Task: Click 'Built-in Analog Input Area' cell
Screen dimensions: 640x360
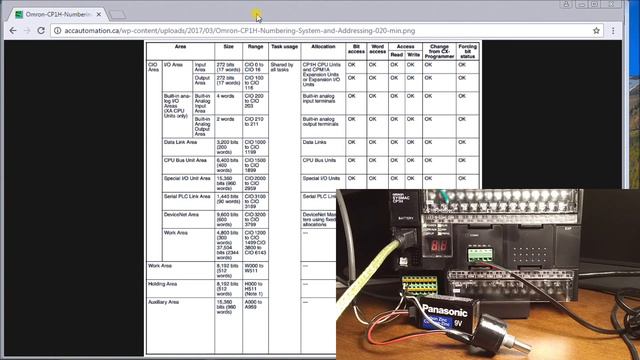Action: coord(202,104)
